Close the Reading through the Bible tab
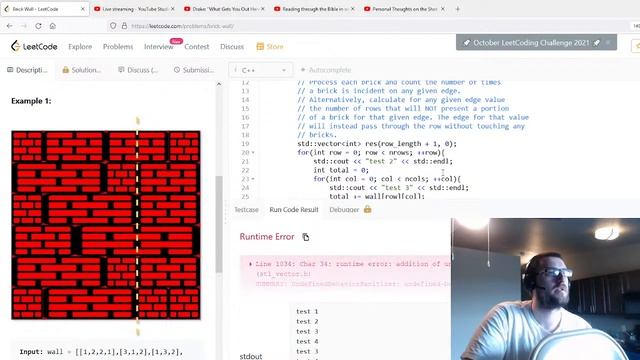 click(353, 9)
